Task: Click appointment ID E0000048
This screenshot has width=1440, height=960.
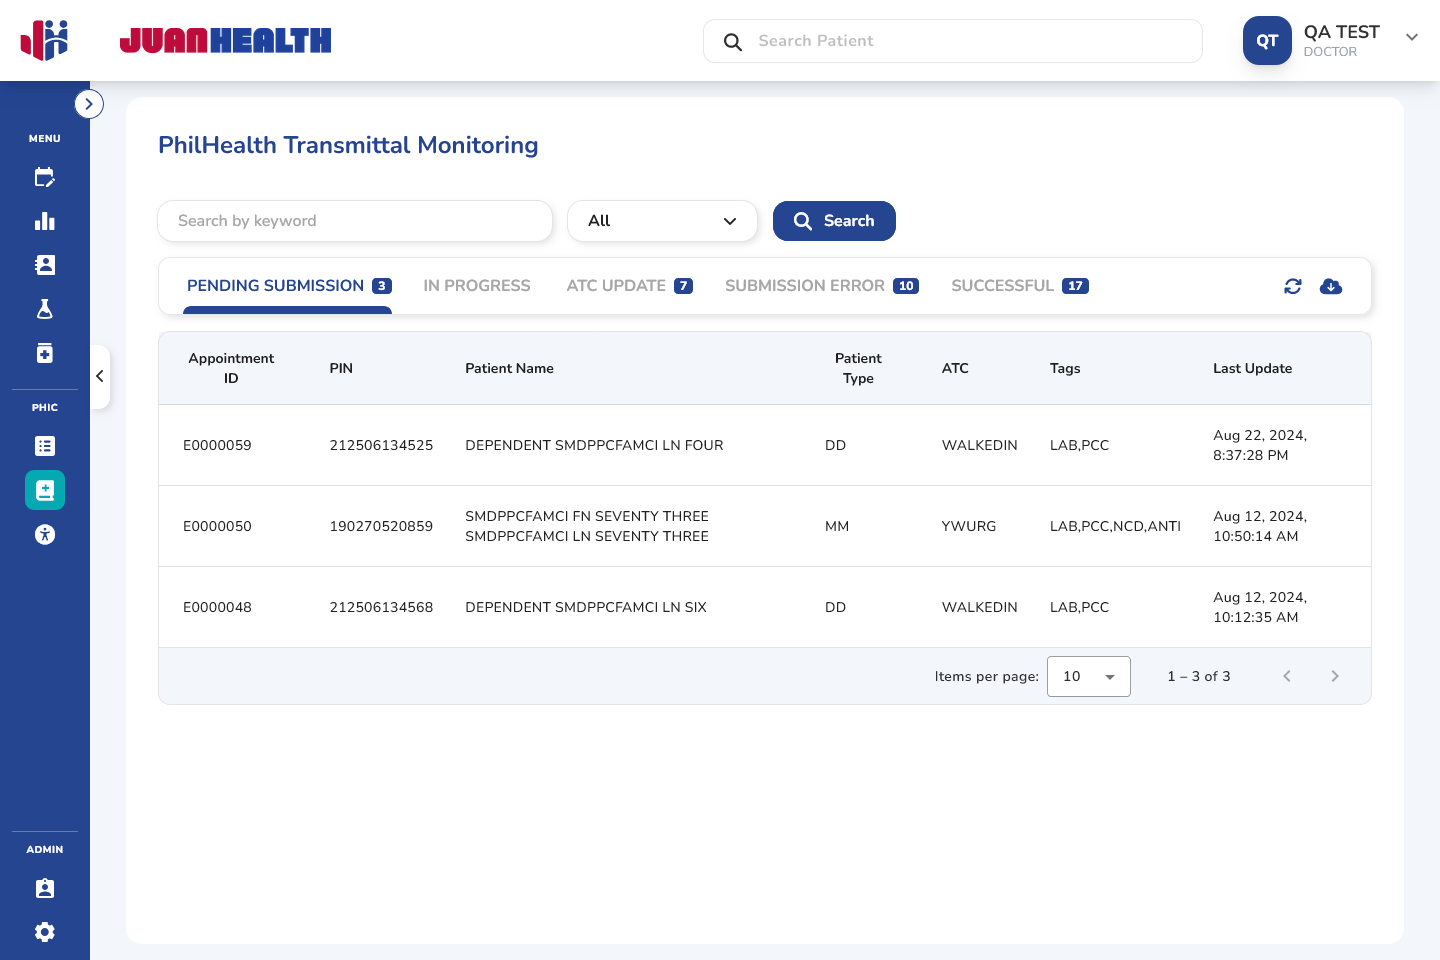Action: (217, 607)
